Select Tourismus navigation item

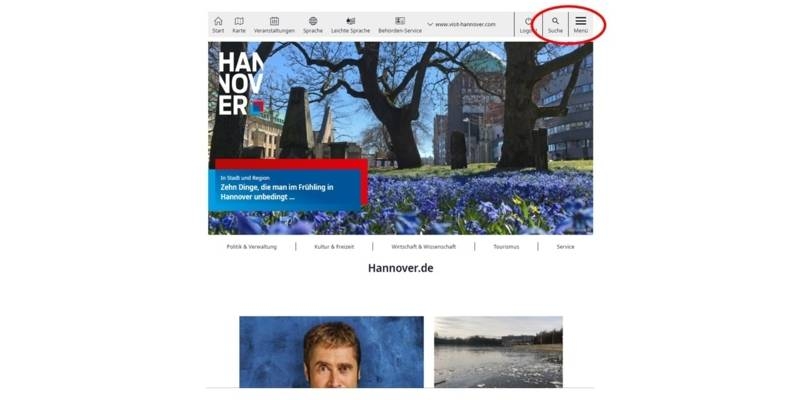tap(506, 246)
